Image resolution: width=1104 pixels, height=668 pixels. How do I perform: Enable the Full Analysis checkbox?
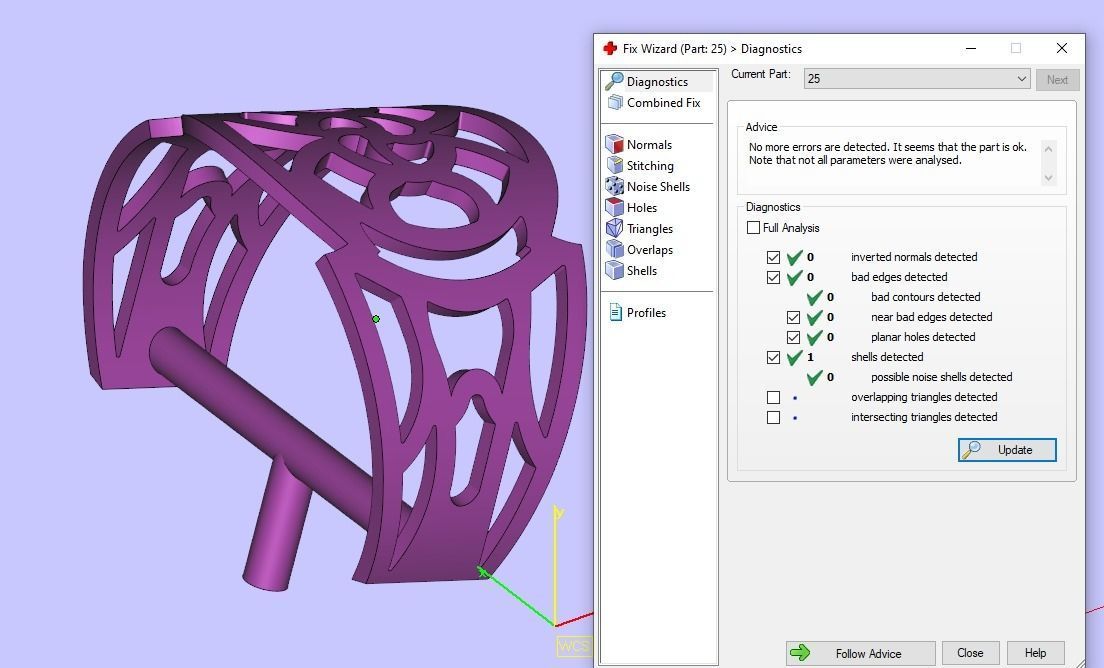coord(753,227)
